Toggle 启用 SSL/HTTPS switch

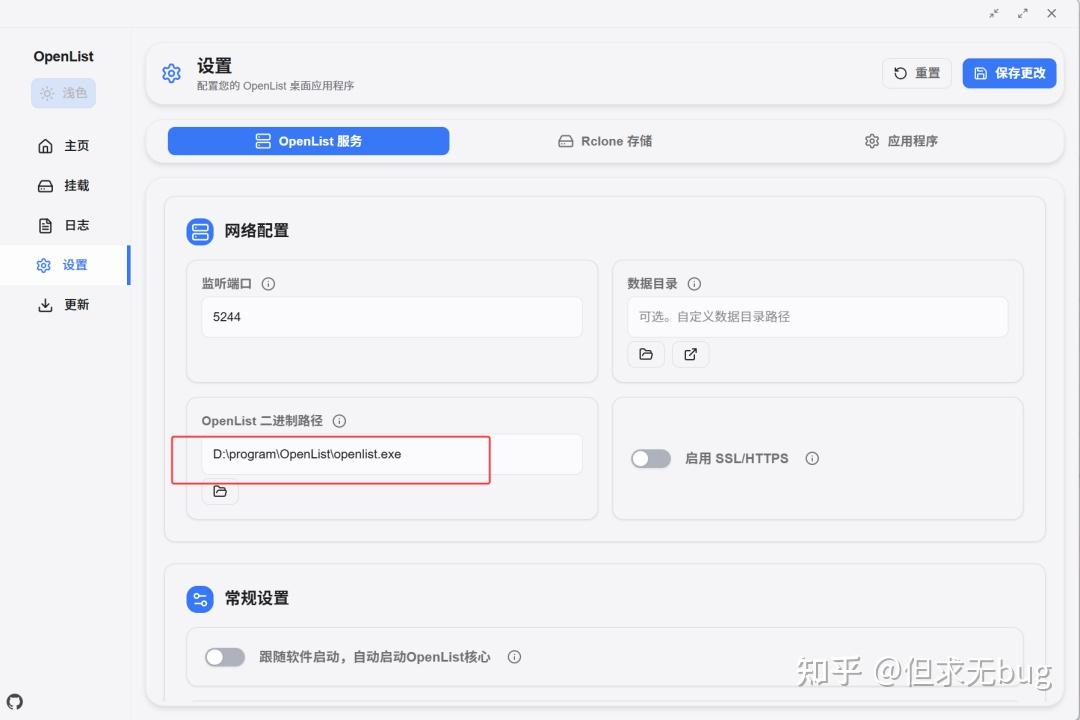tap(651, 458)
